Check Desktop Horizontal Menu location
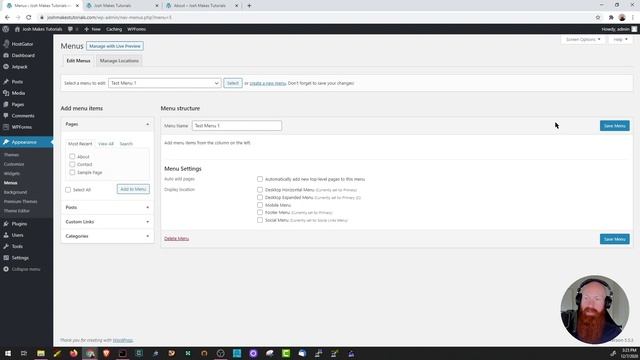640x360 pixels. tap(260, 189)
